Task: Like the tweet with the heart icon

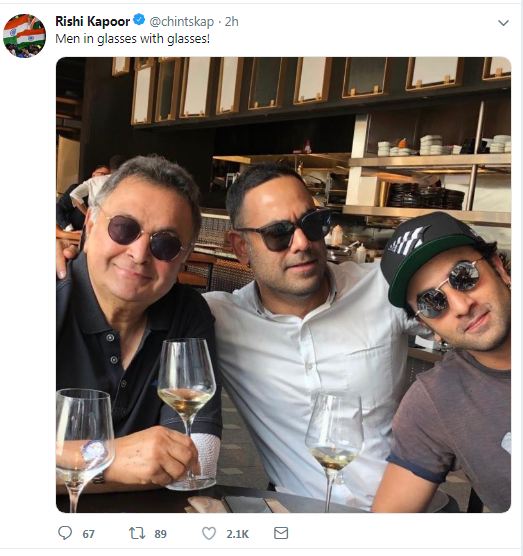Action: [209, 533]
